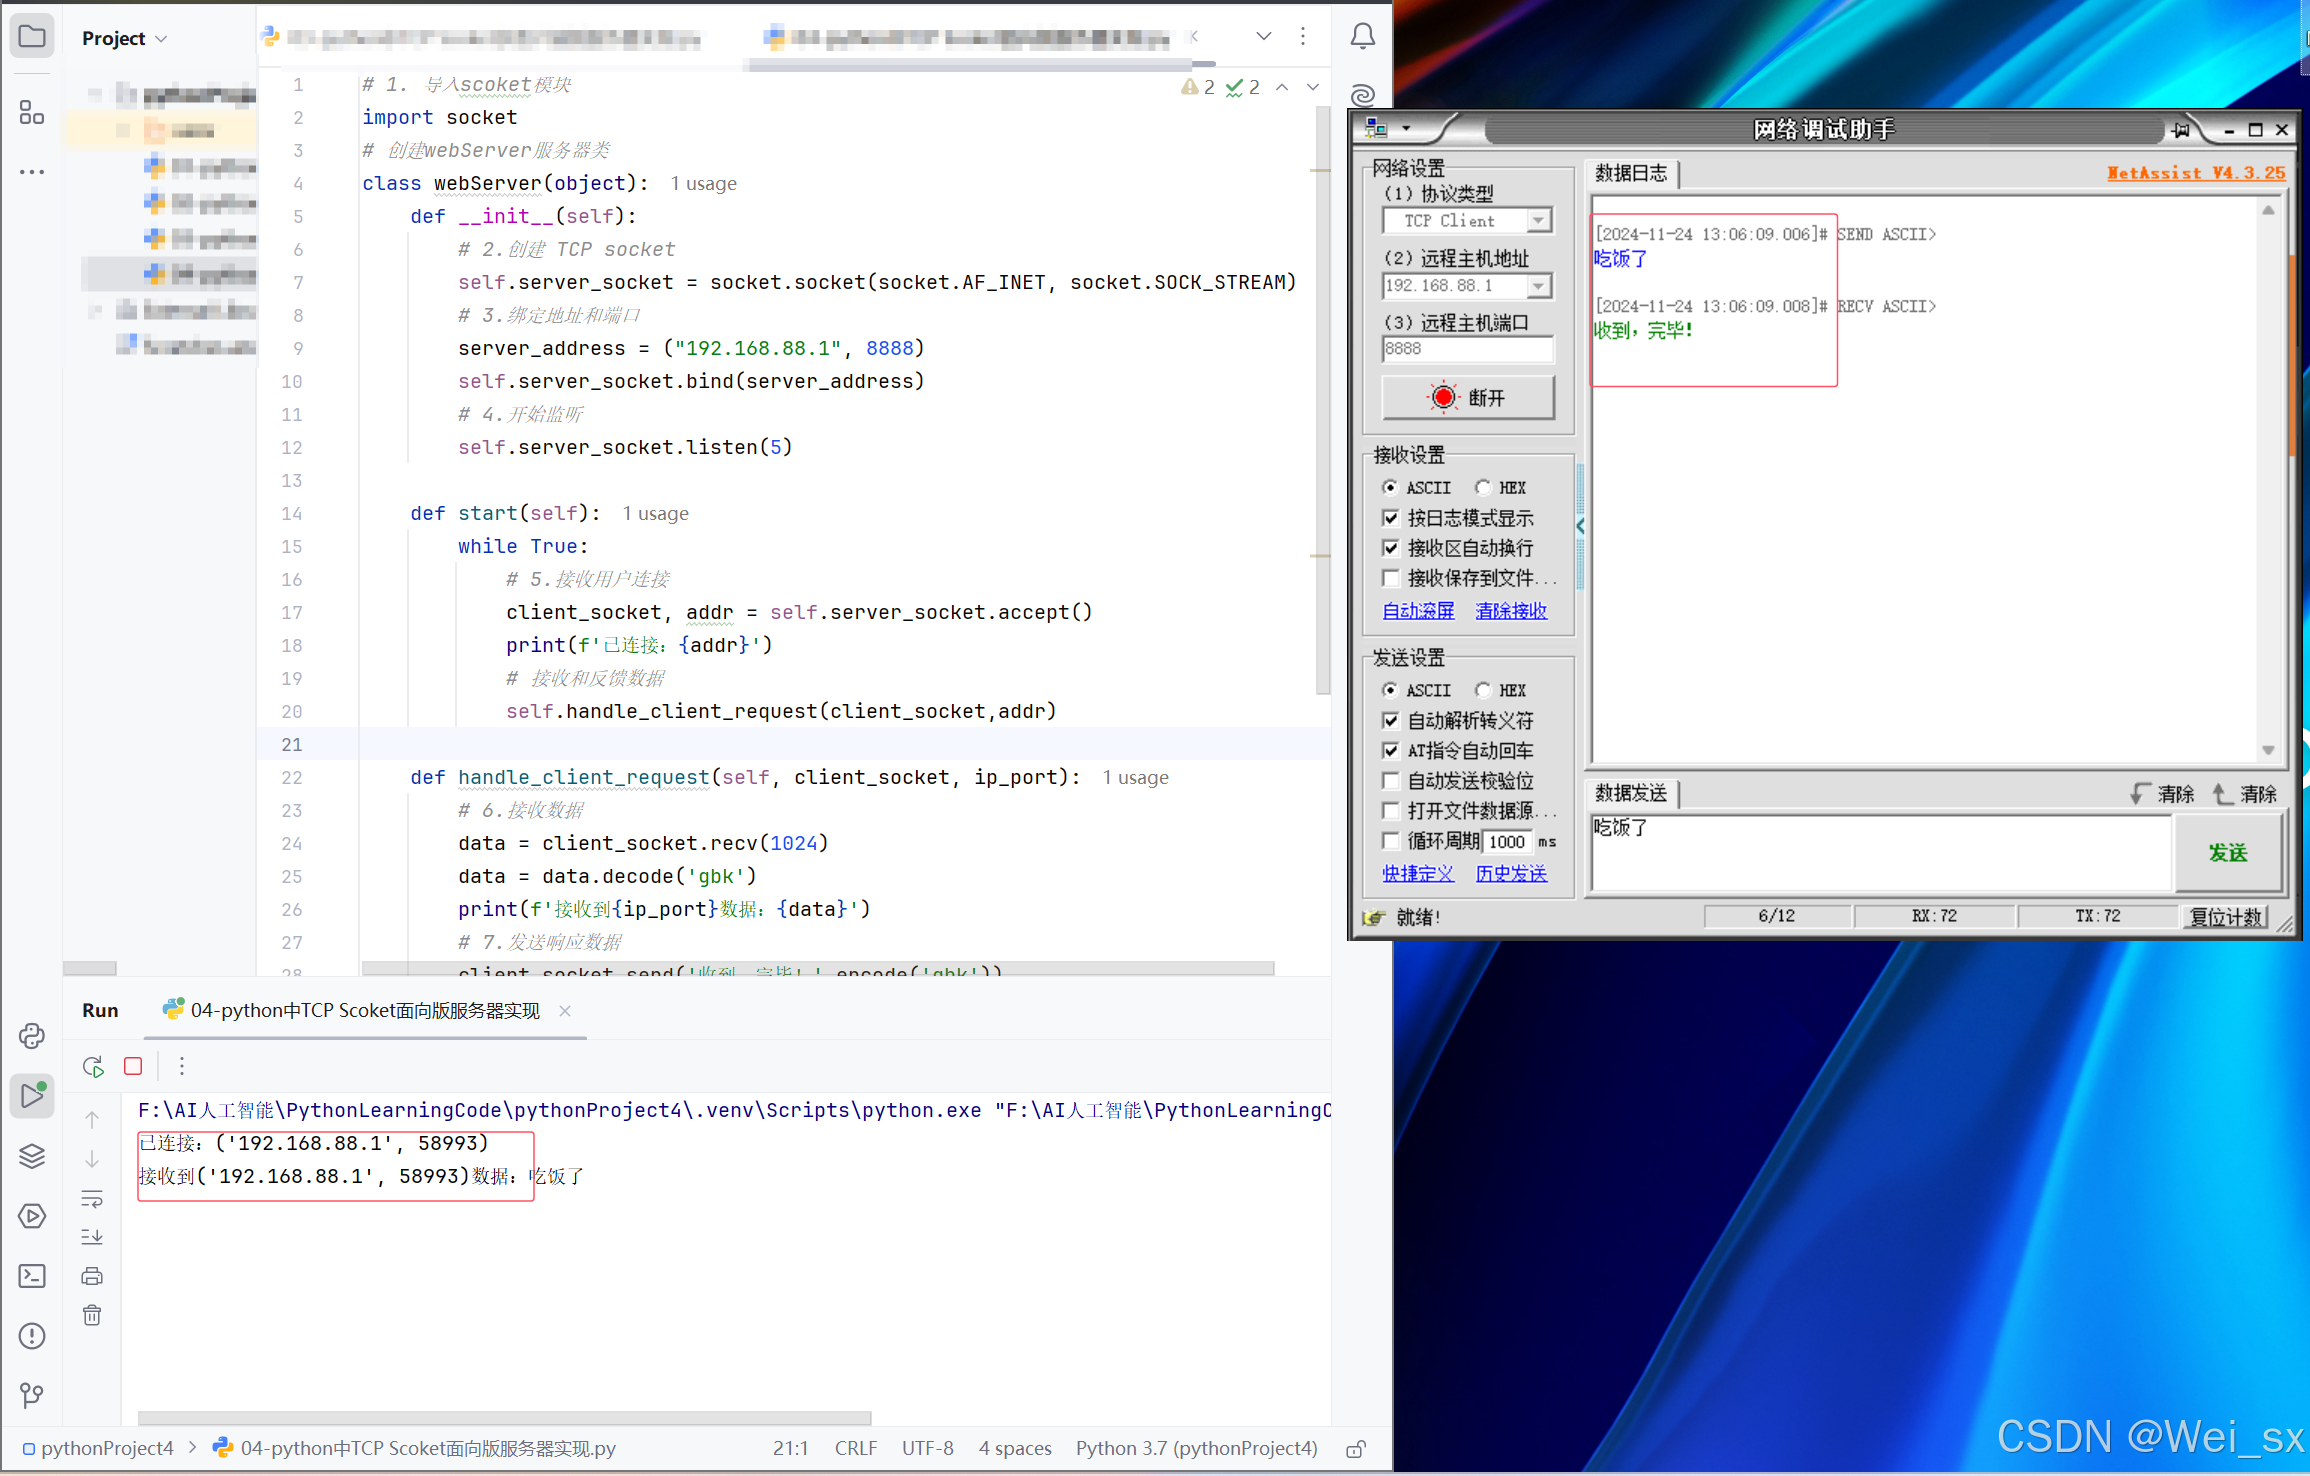Open 历史发送 history link

click(1511, 873)
